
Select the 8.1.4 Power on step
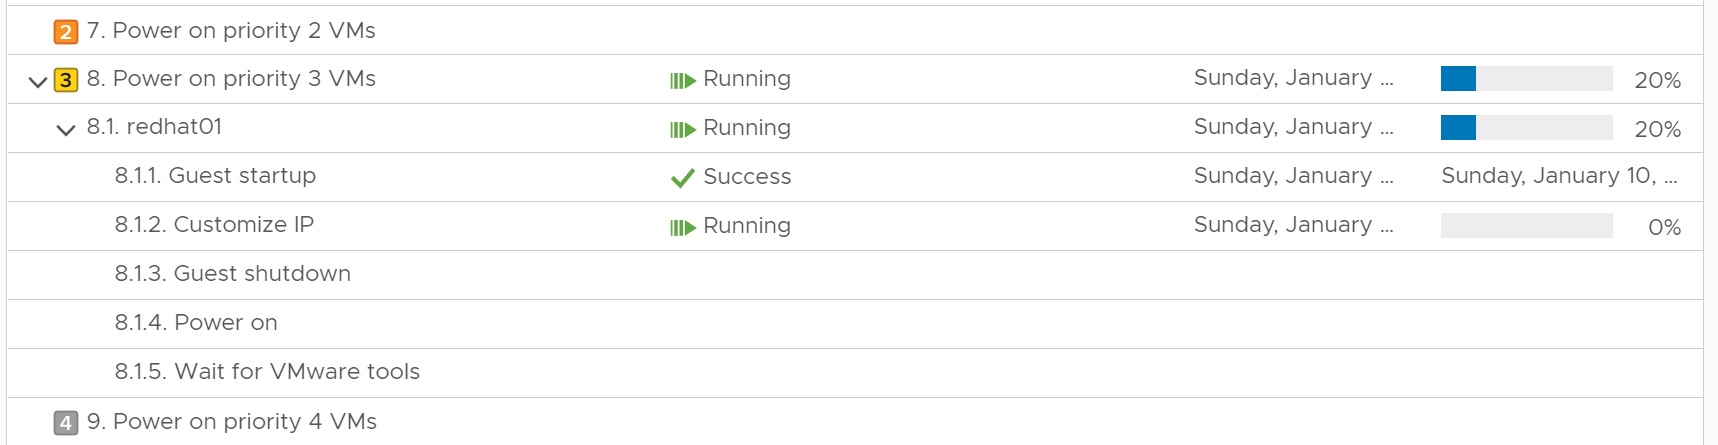196,323
